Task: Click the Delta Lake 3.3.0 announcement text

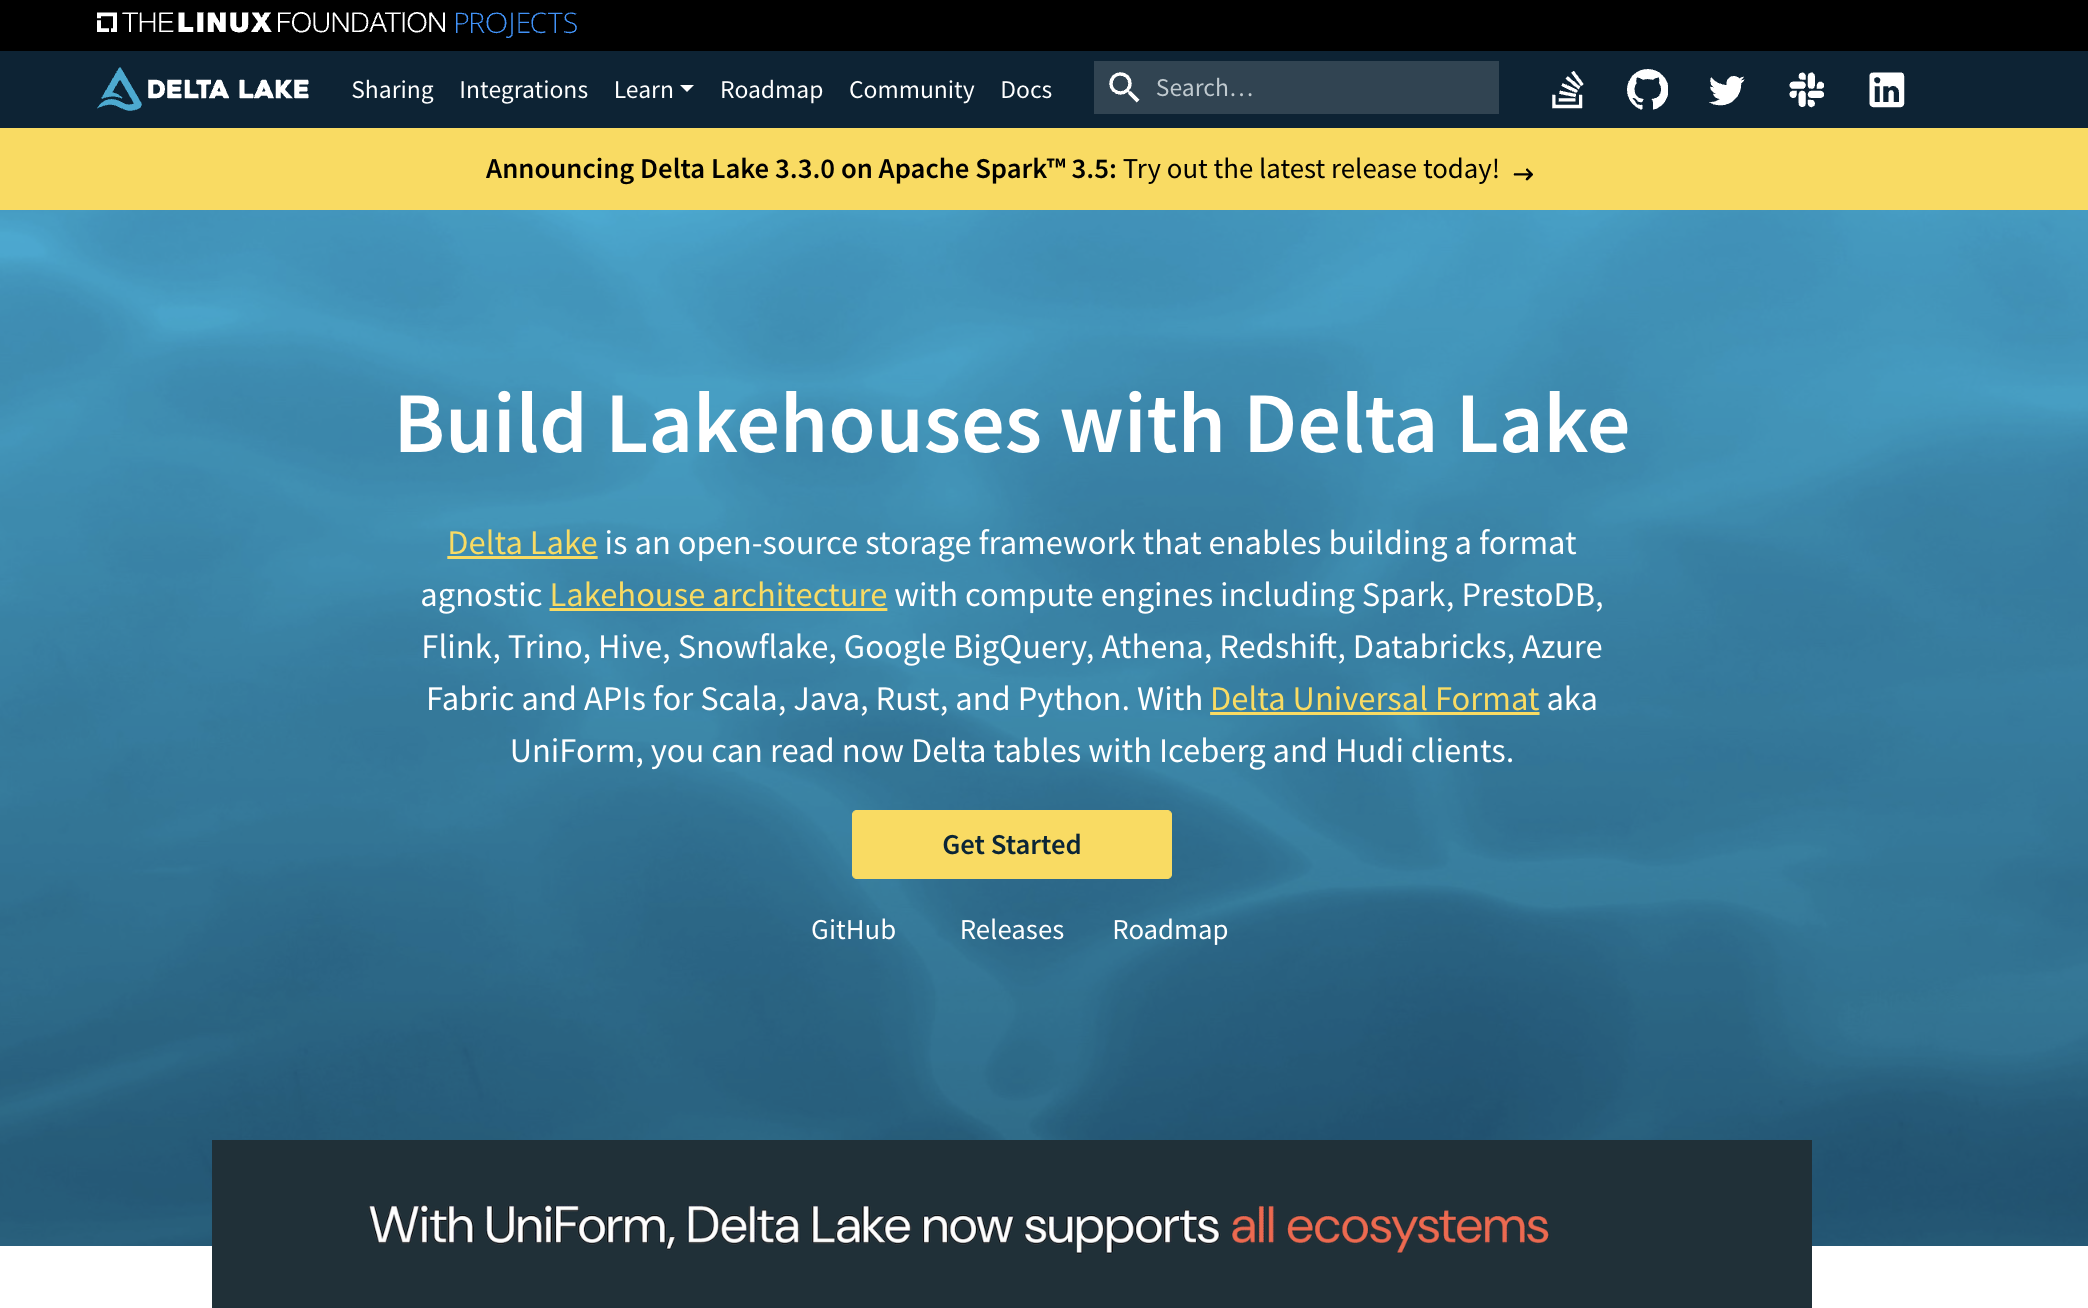Action: 992,169
